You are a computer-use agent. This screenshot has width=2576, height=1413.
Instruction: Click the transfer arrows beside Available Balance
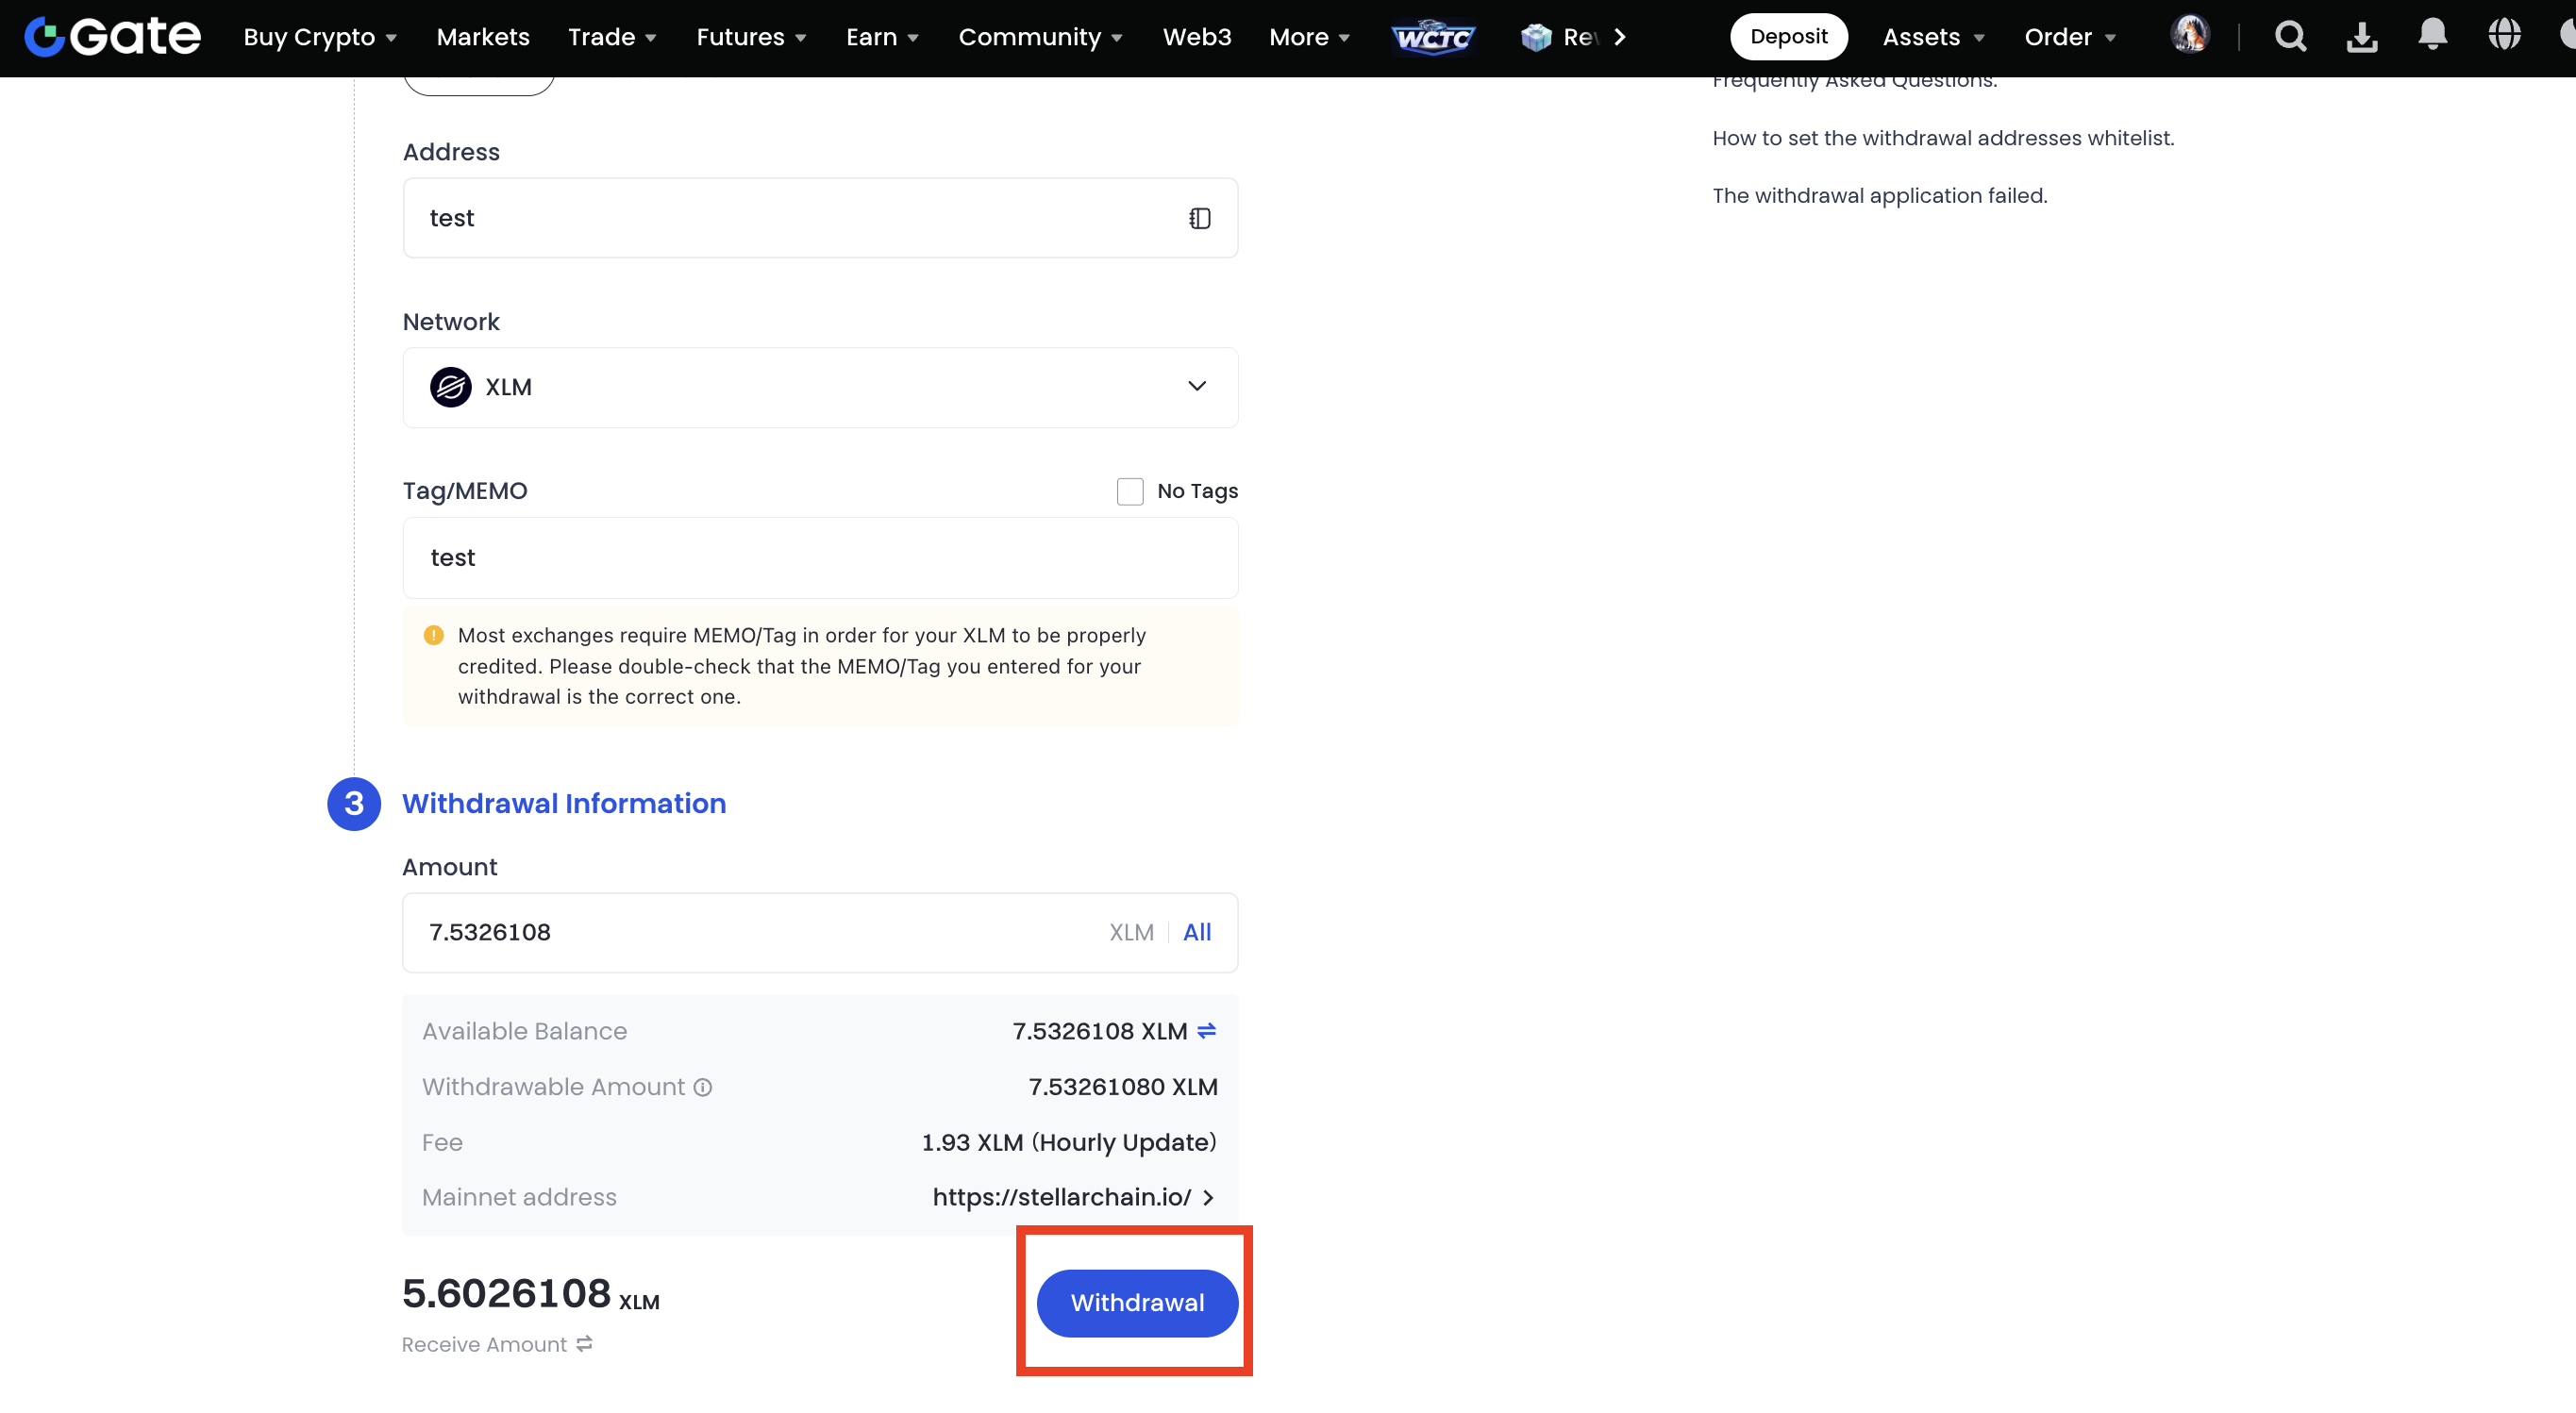coord(1206,1030)
